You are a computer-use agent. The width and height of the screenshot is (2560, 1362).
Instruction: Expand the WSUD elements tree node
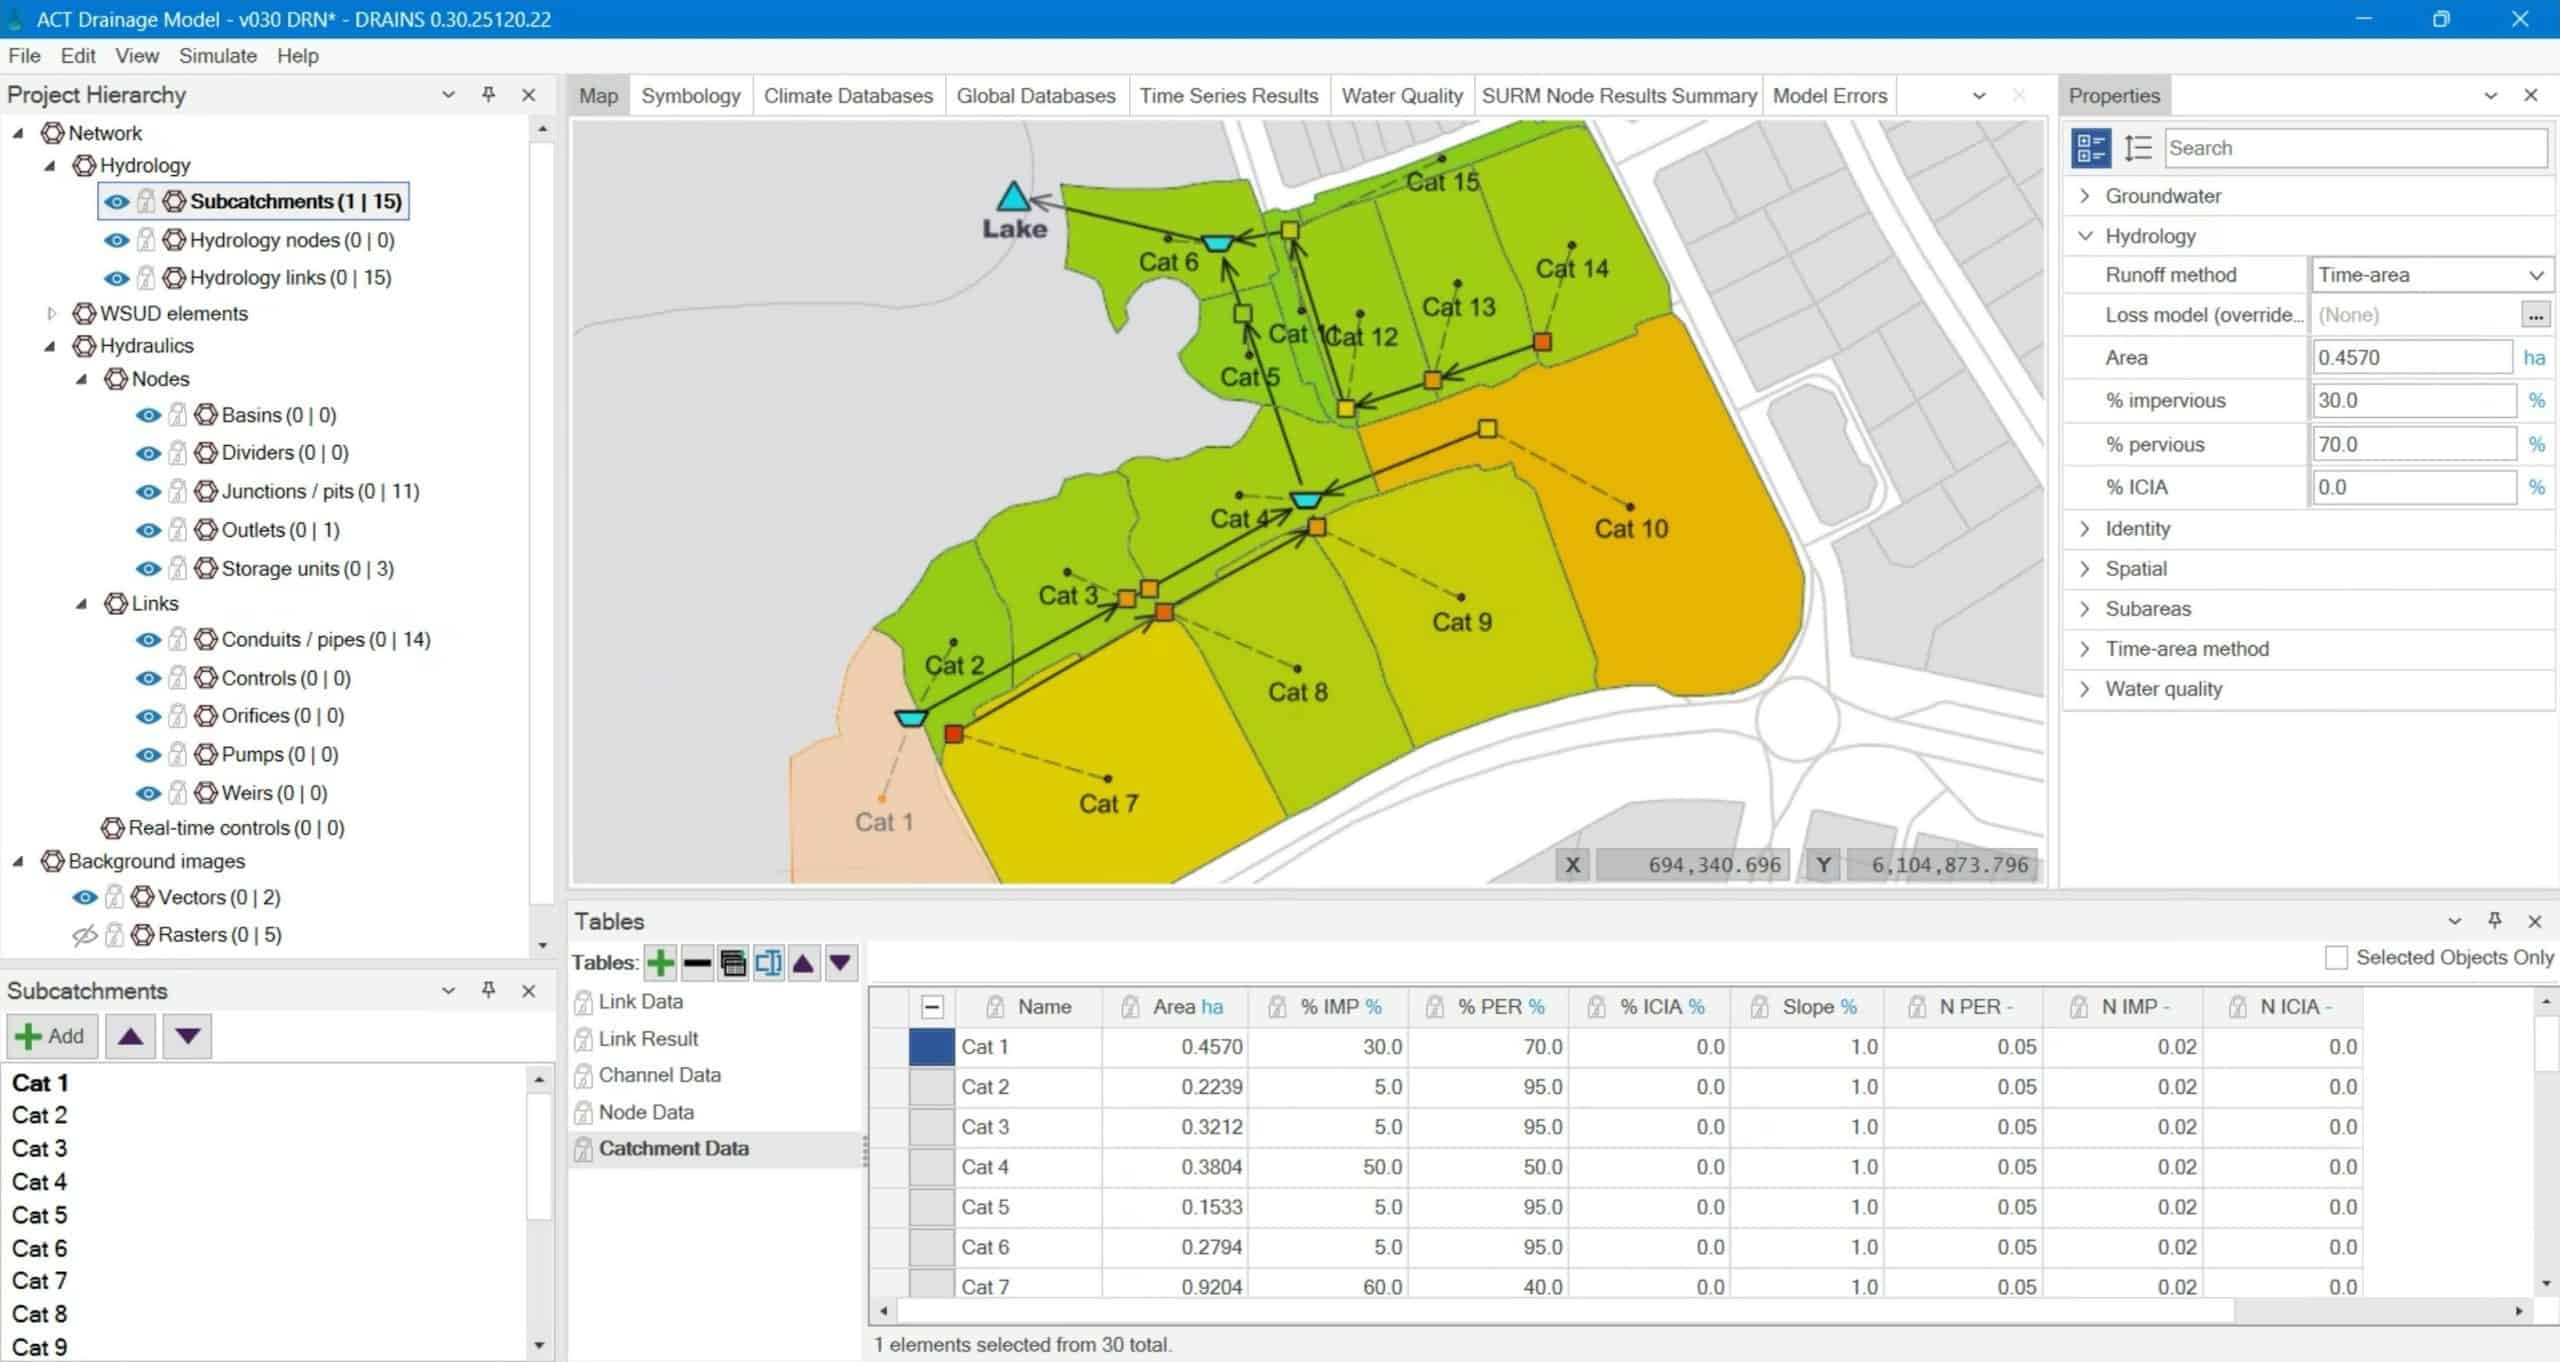[x=52, y=313]
